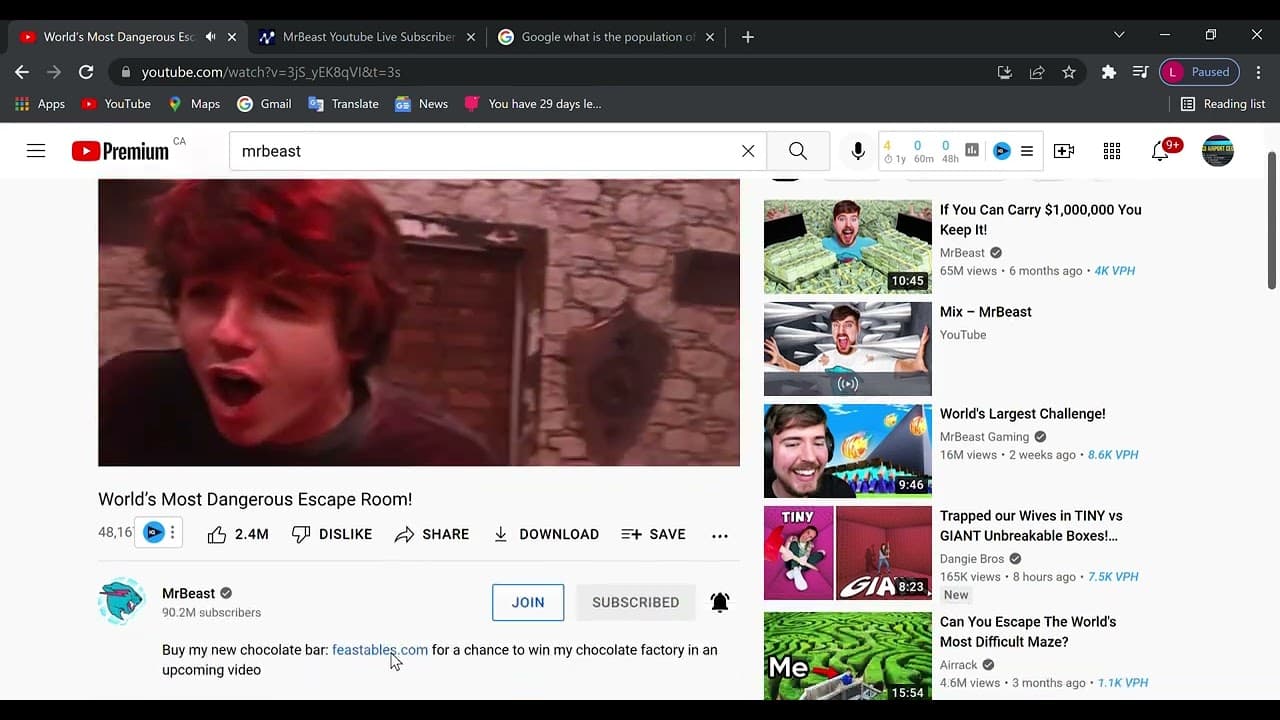Bookmark this page with star
1280x720 pixels.
(1069, 72)
